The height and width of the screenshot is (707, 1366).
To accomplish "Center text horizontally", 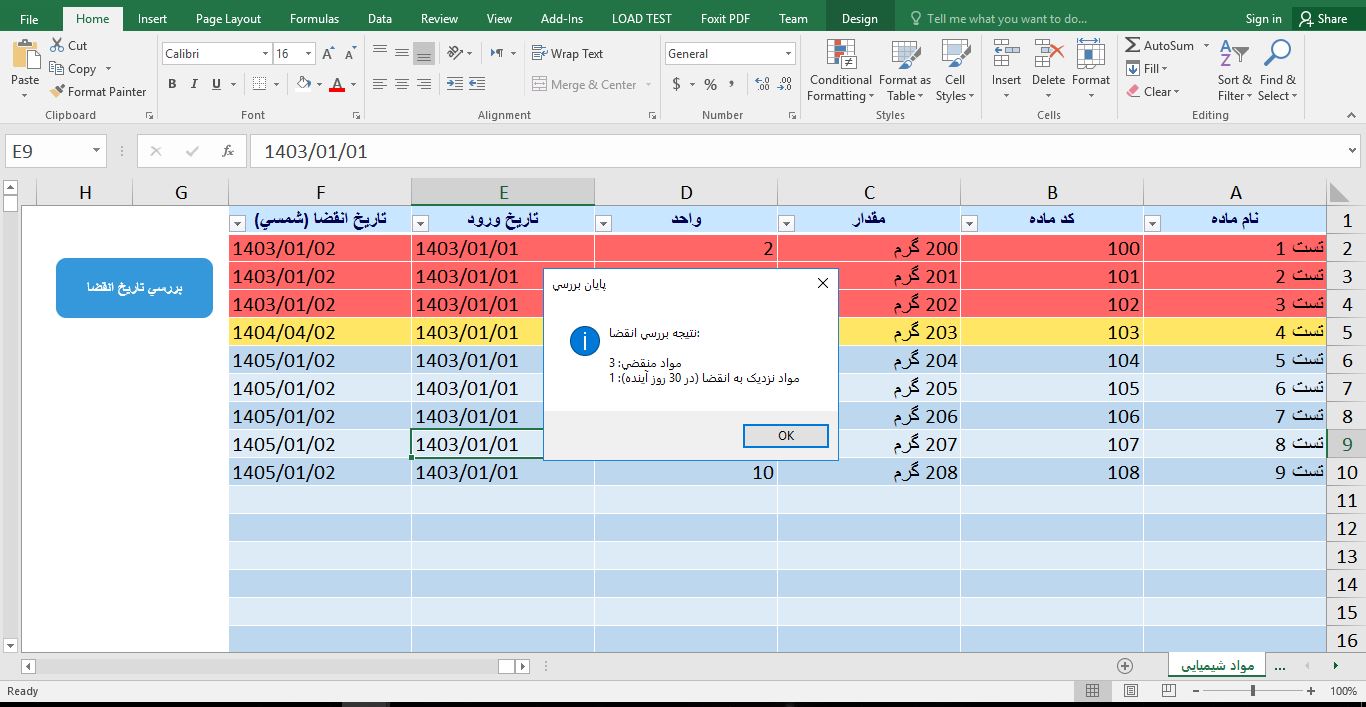I will [402, 84].
